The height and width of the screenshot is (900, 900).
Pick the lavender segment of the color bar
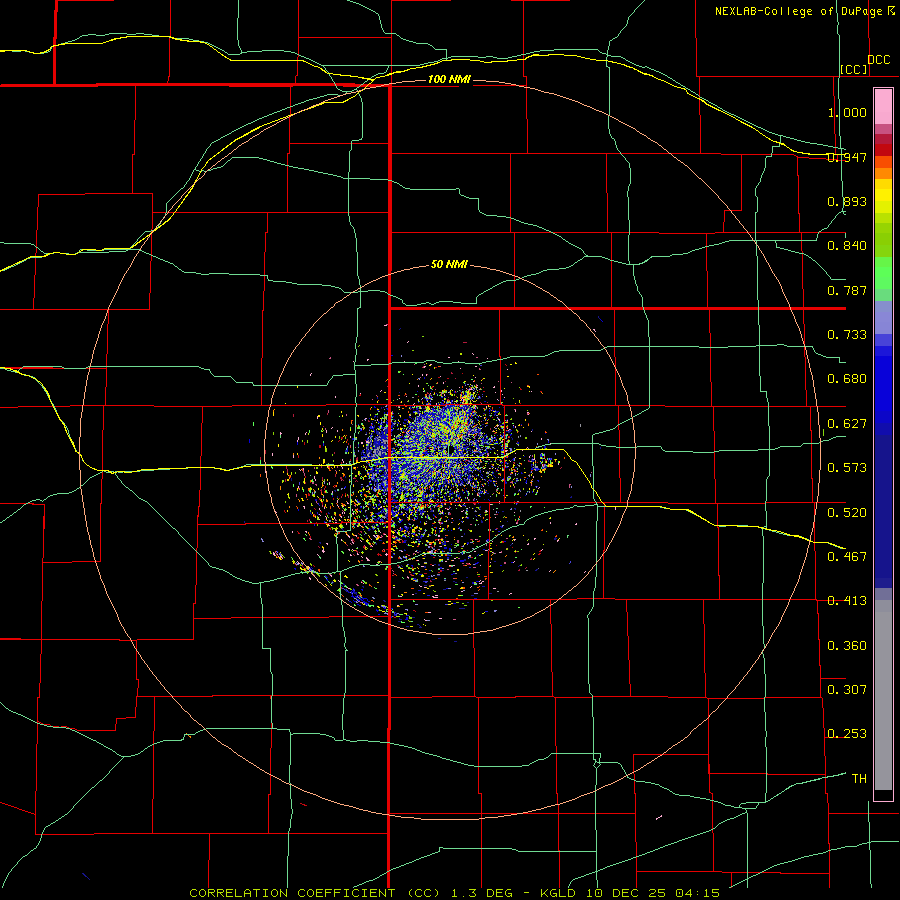pos(883,317)
